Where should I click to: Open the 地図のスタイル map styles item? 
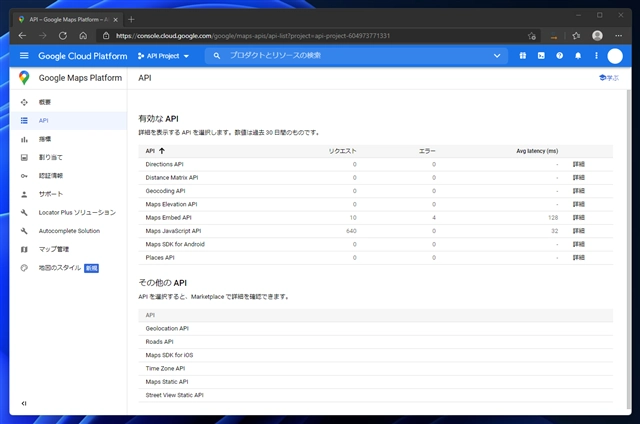(68, 268)
